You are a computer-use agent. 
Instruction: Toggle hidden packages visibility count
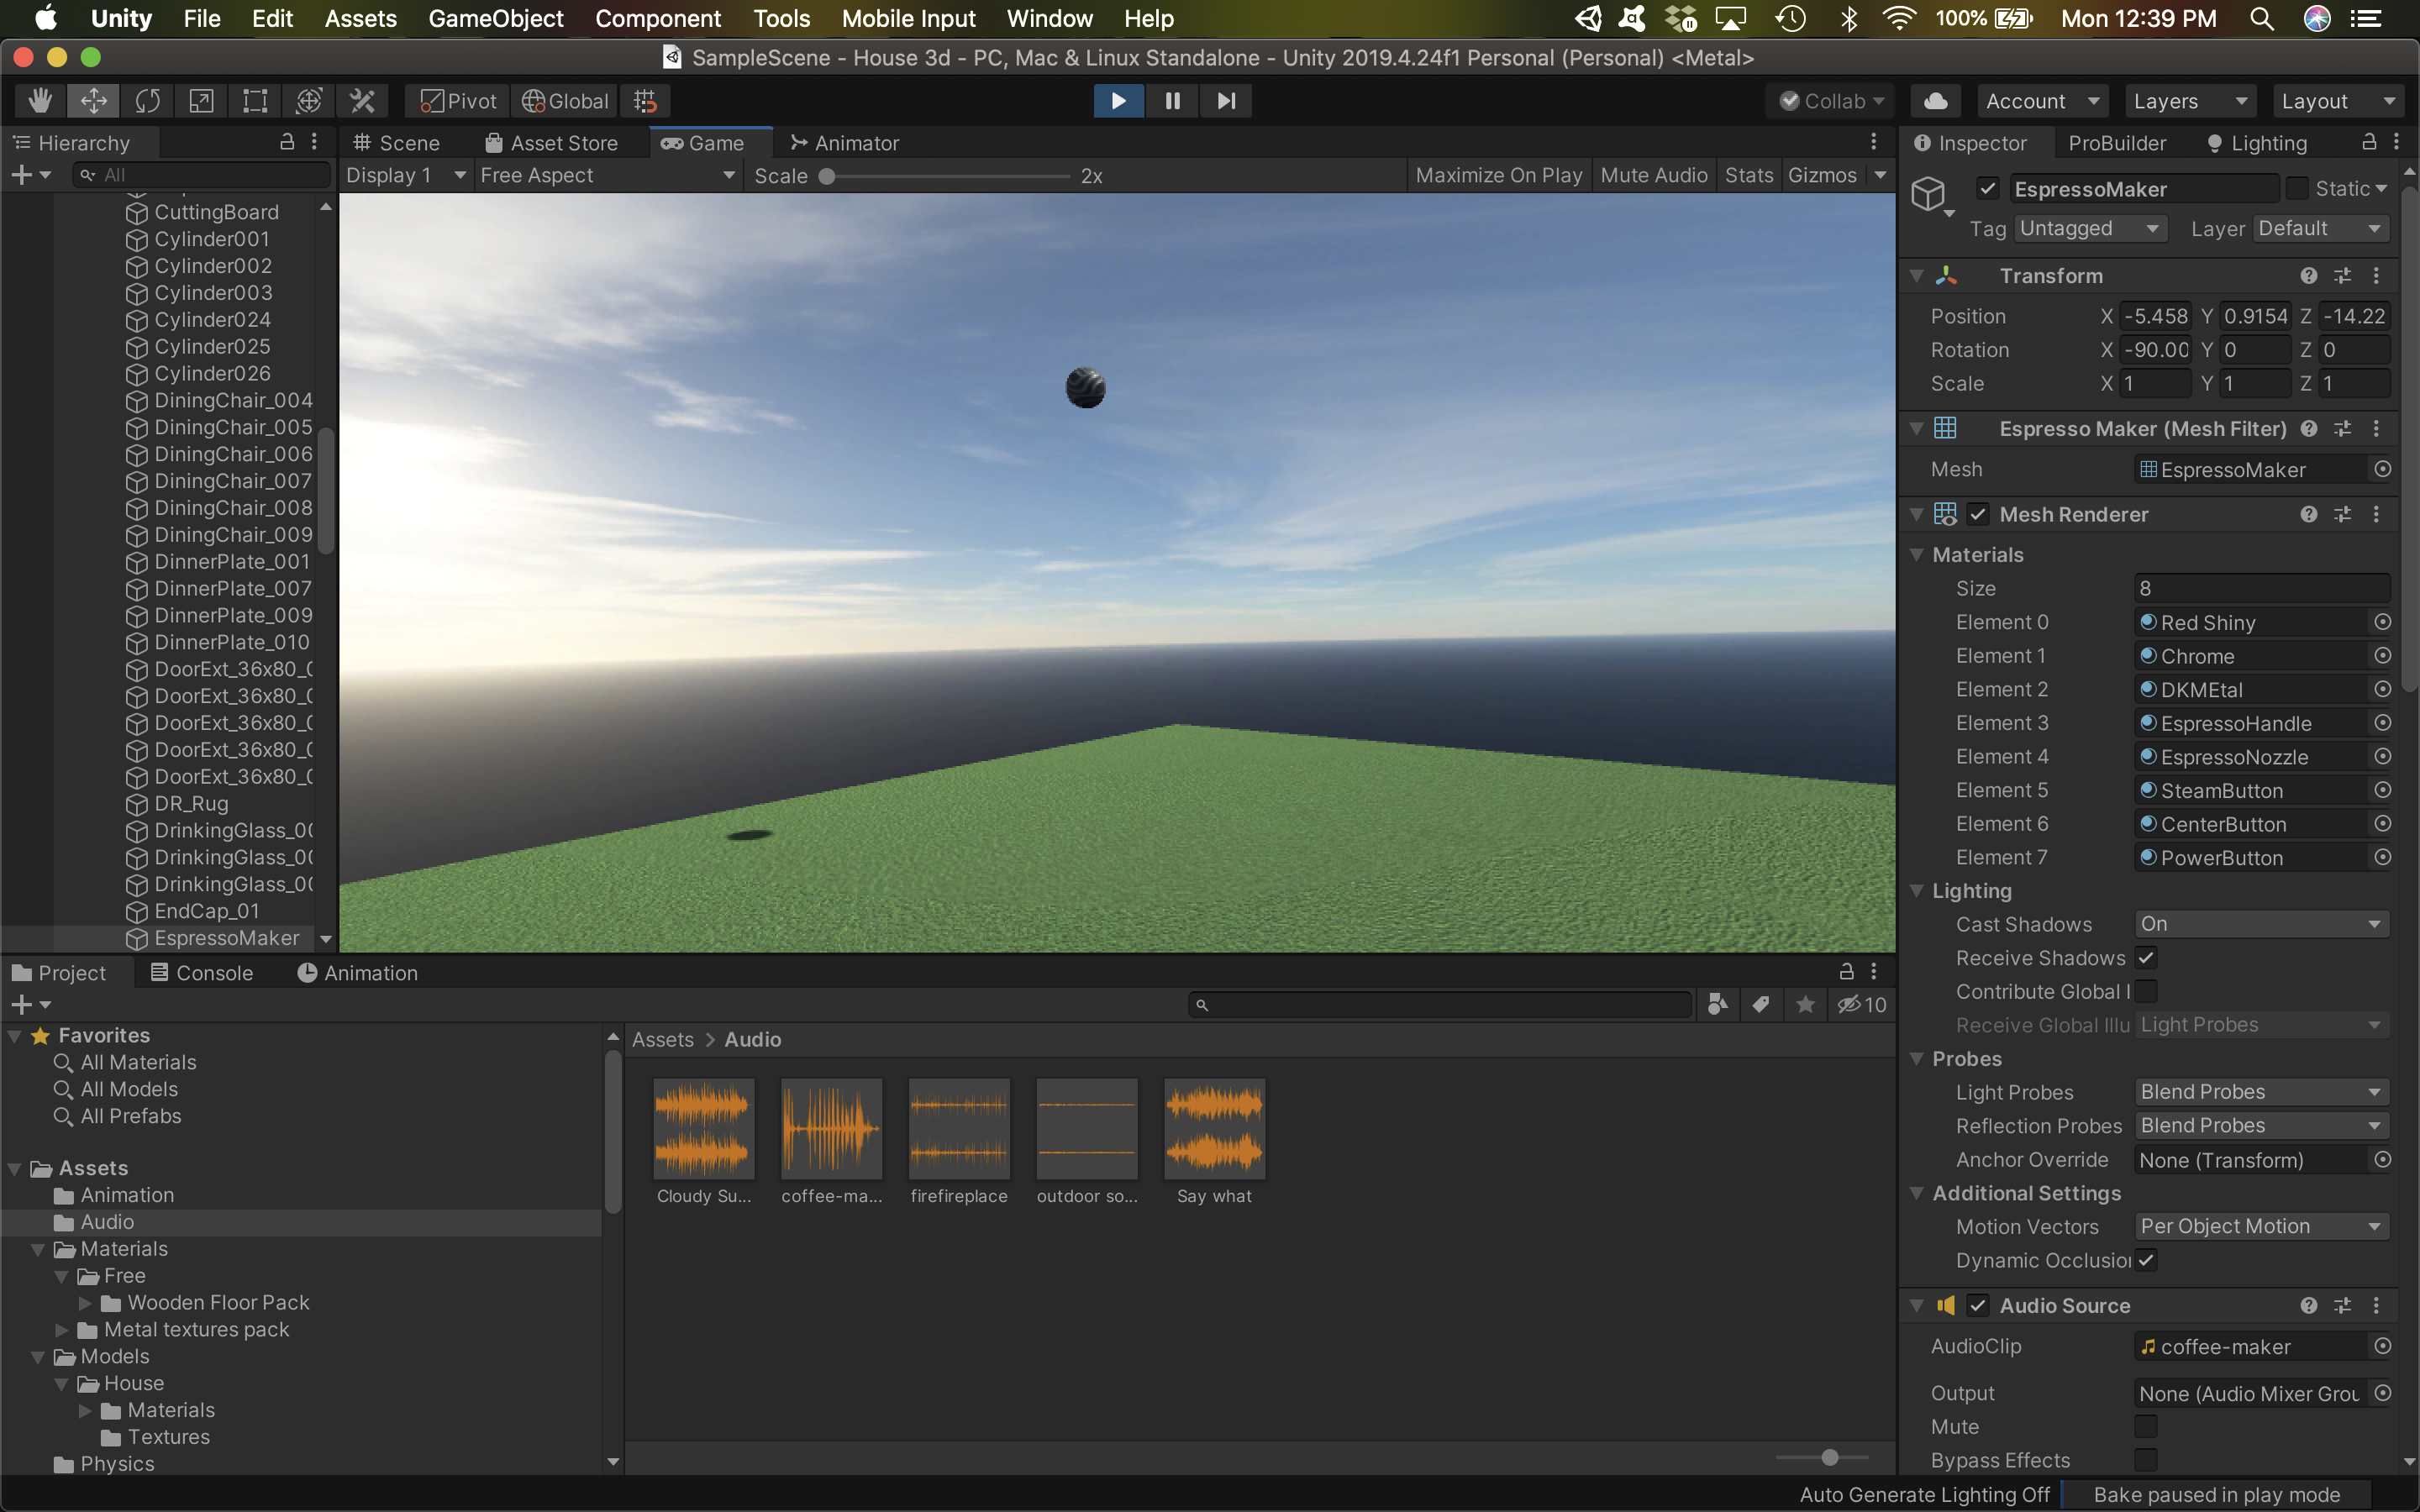tap(1862, 1004)
